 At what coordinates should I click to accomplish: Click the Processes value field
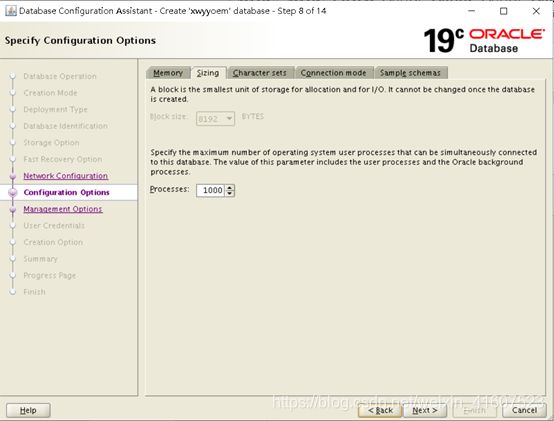pyautogui.click(x=211, y=190)
